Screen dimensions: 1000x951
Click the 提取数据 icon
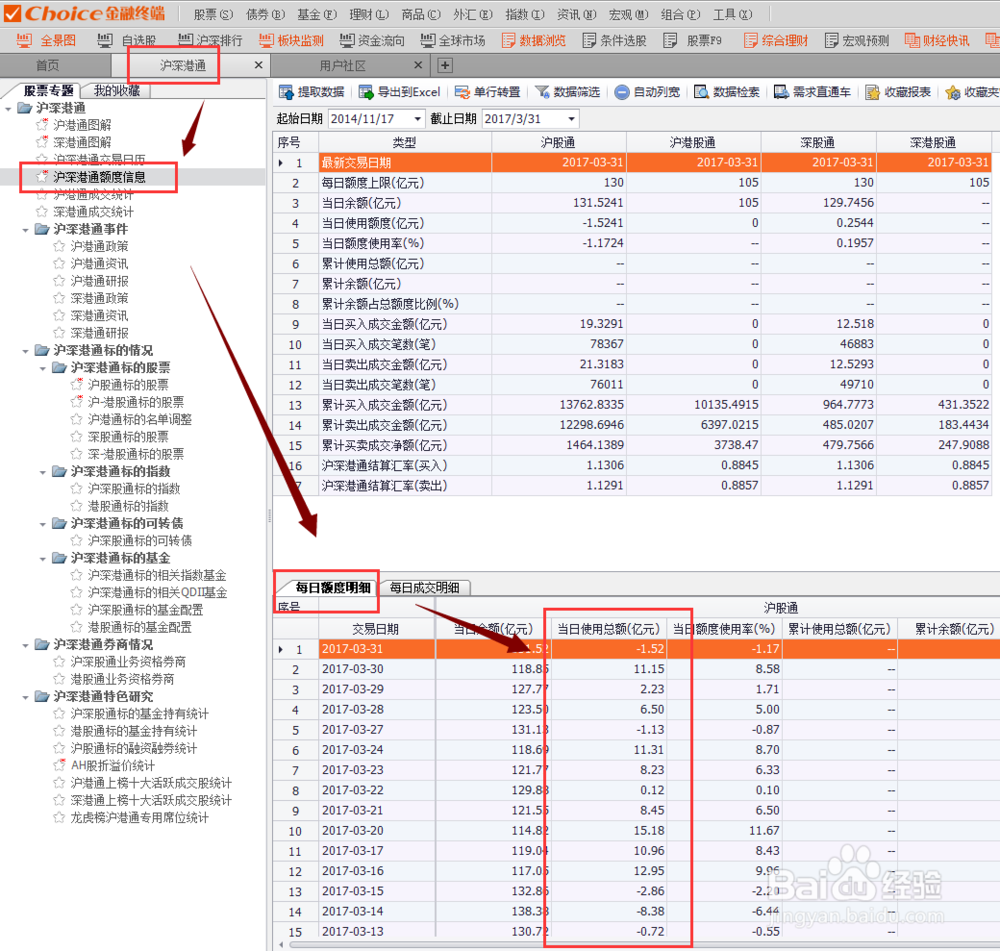coord(286,92)
